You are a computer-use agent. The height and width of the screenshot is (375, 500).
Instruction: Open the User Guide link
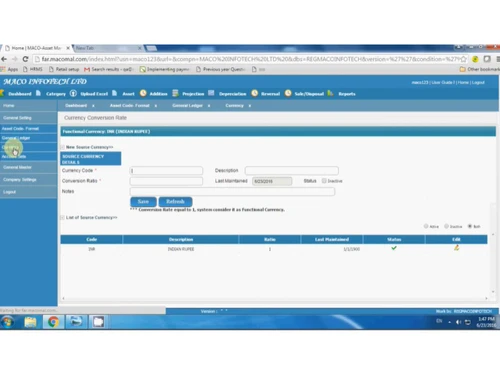443,82
